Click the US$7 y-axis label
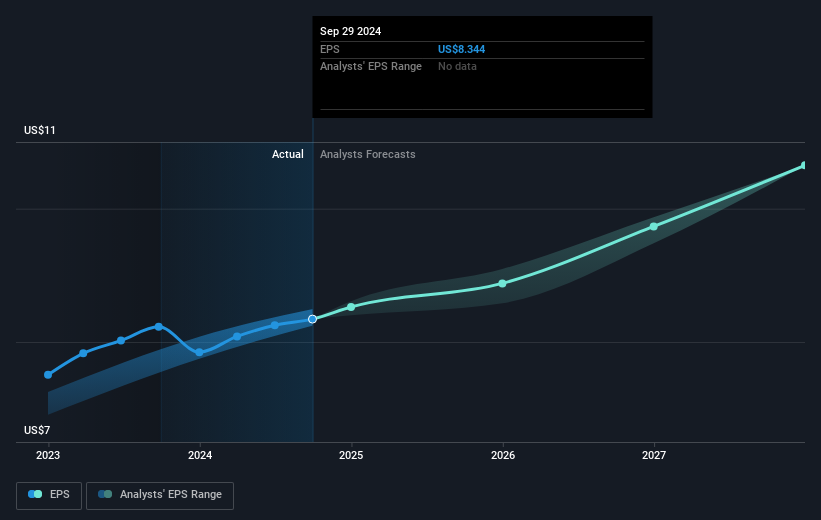The width and height of the screenshot is (821, 520). coord(37,430)
